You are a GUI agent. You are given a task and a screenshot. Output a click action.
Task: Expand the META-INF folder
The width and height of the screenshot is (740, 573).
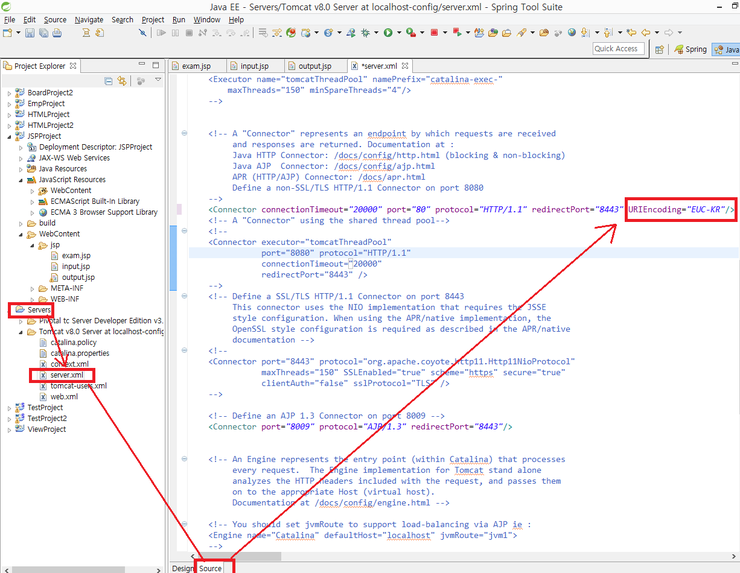(30, 288)
